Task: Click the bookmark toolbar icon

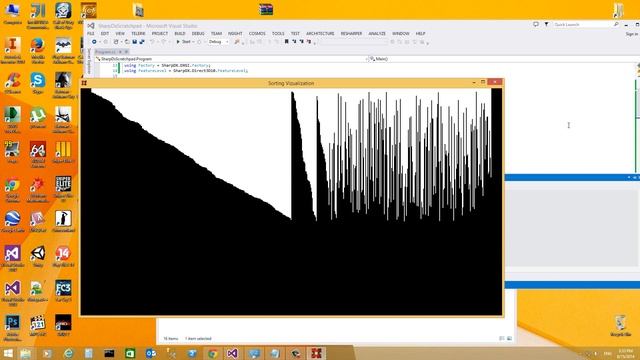Action: 287,42
